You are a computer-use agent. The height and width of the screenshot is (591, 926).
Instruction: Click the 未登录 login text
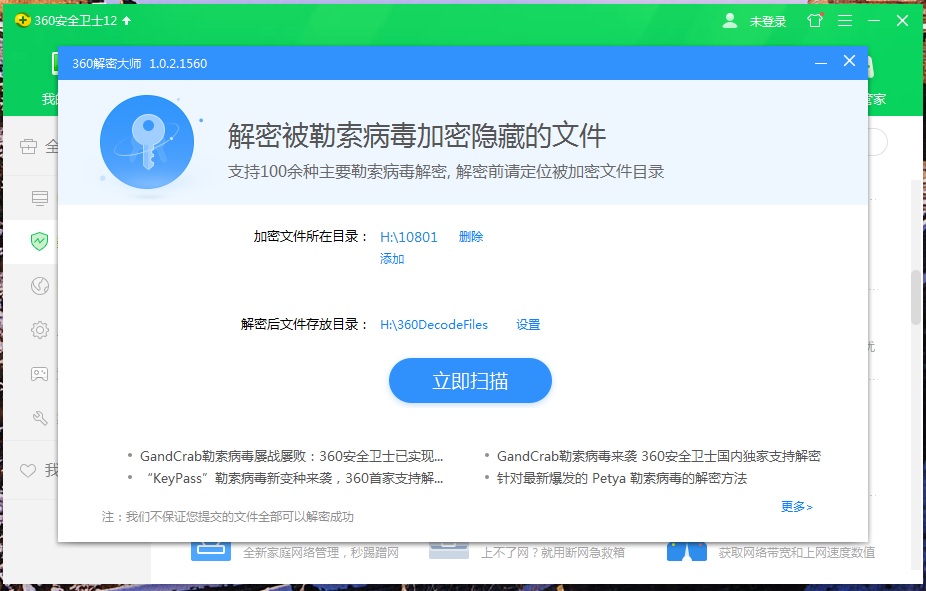click(x=768, y=22)
